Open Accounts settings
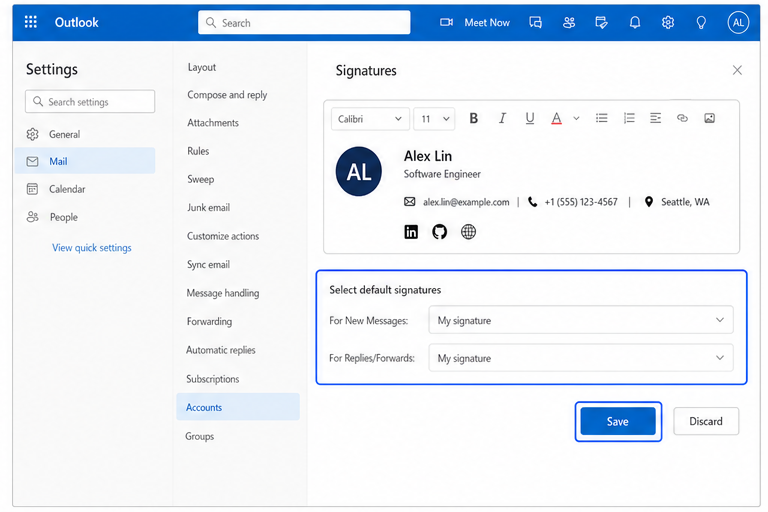Viewport: 768px width, 512px height. [238, 407]
